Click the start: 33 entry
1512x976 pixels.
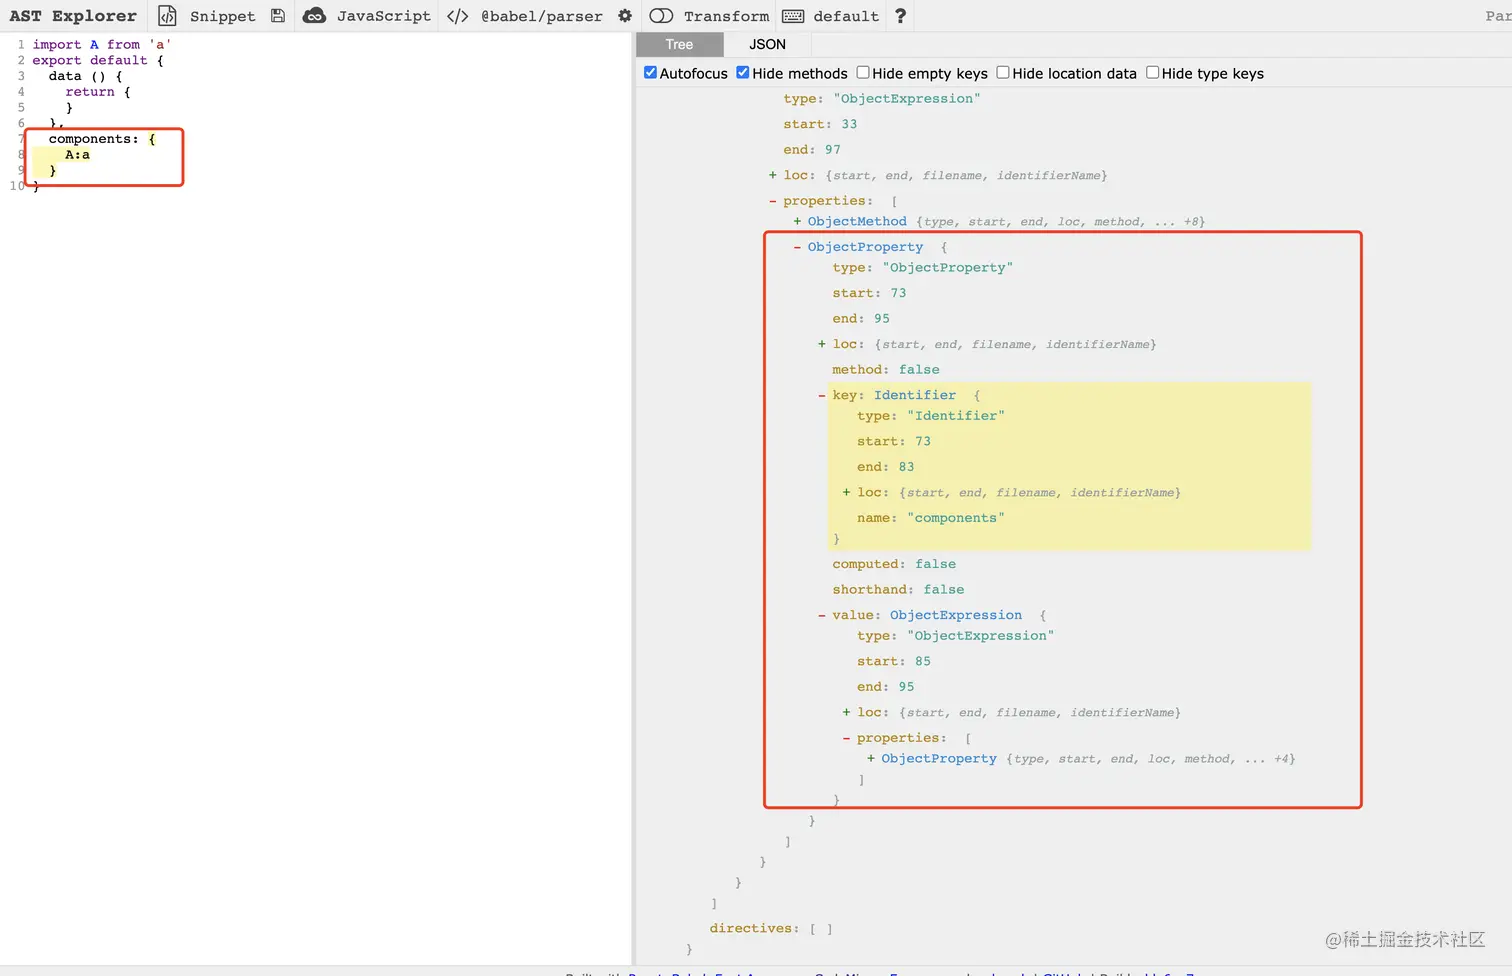(820, 124)
